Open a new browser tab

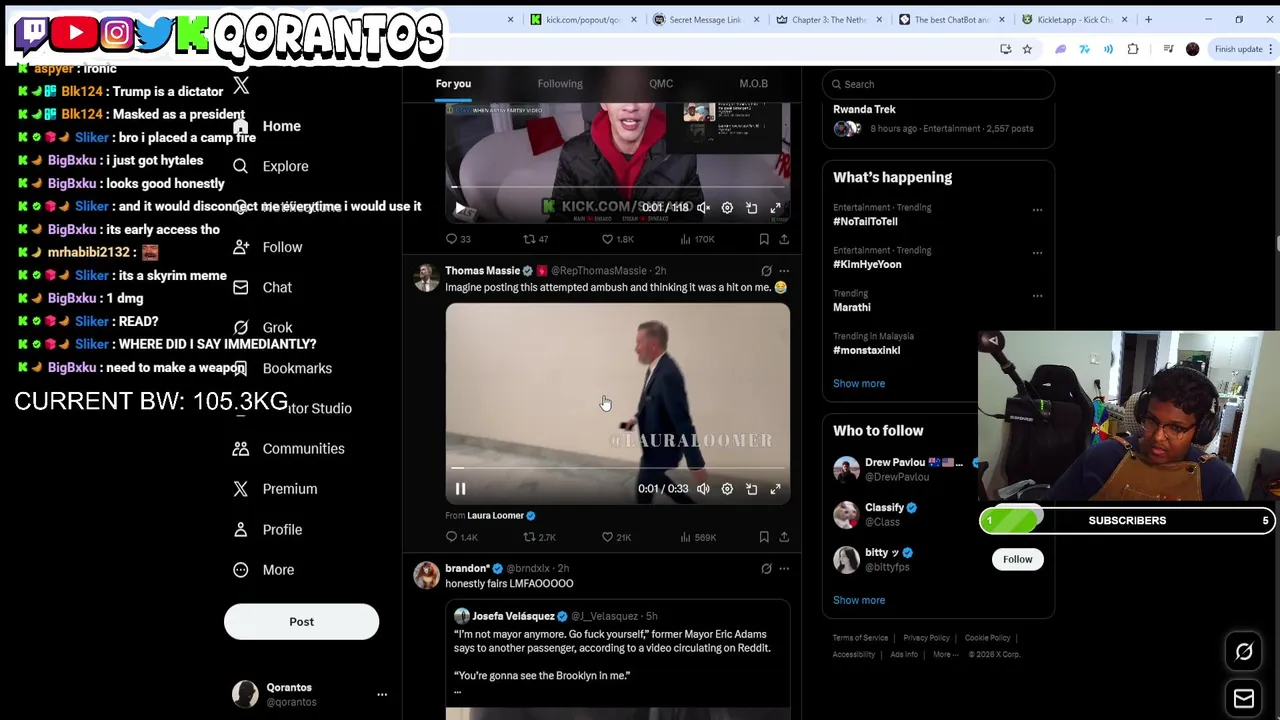click(1148, 19)
